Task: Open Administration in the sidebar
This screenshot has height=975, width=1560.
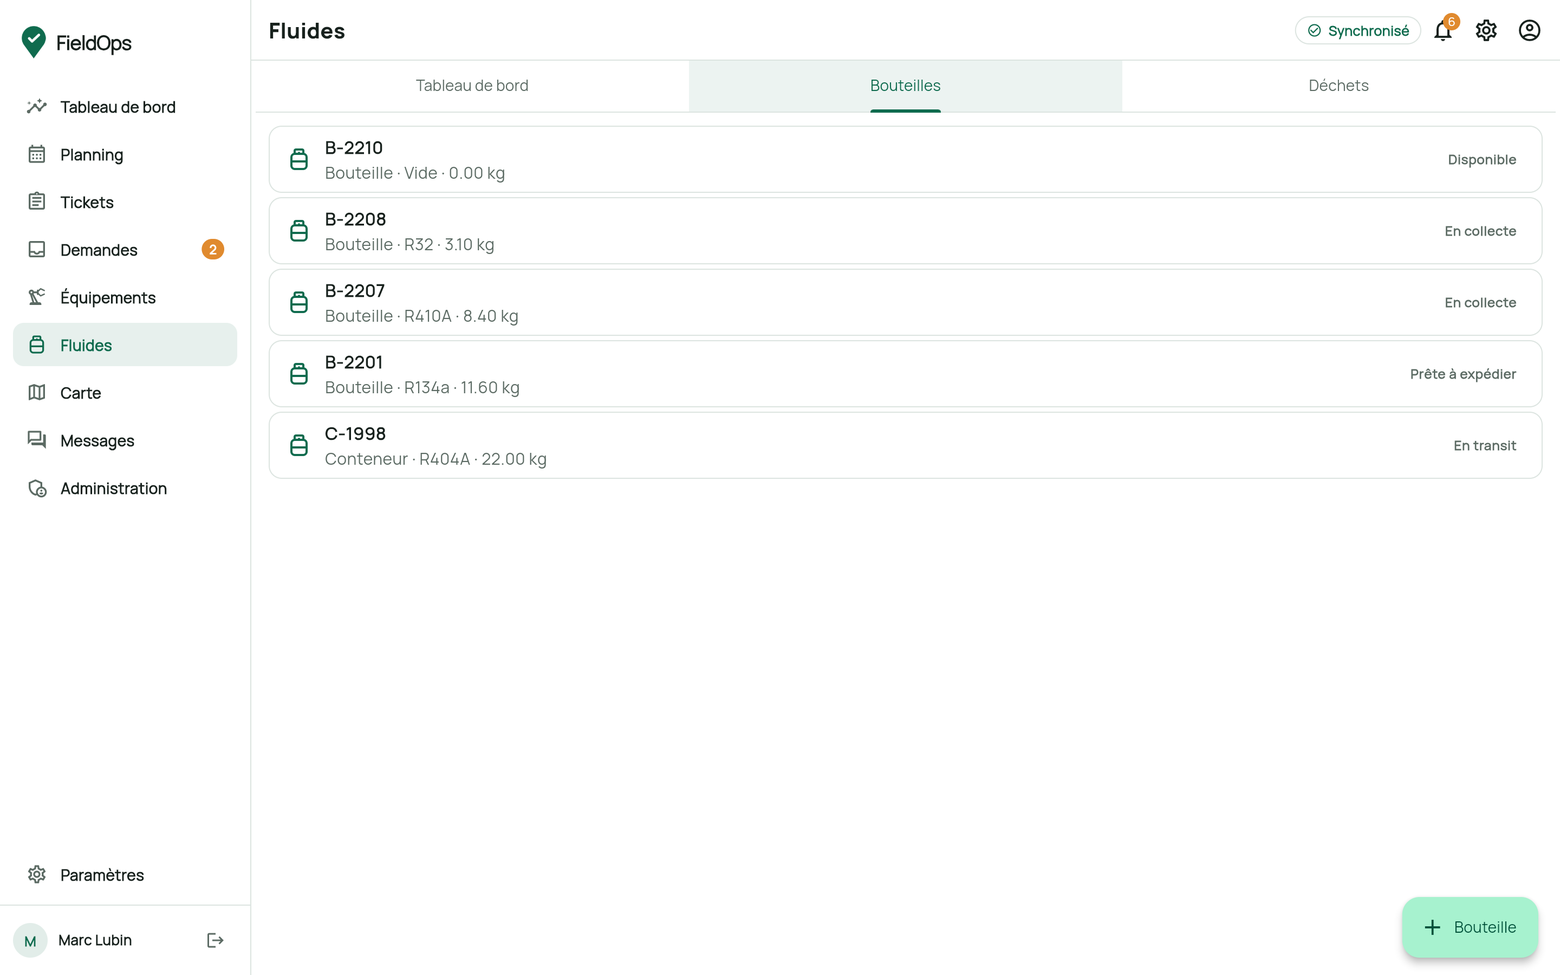Action: [125, 489]
